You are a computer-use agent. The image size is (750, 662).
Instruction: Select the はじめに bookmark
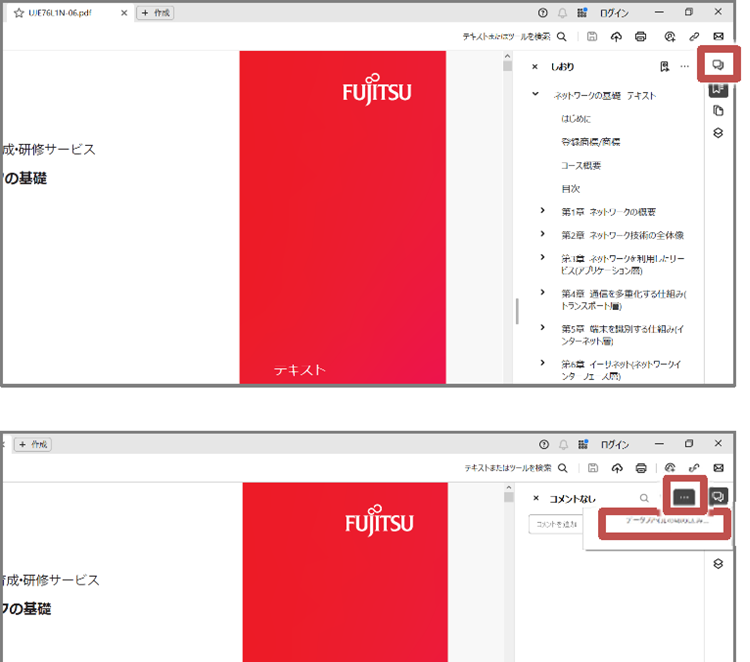[x=576, y=119]
